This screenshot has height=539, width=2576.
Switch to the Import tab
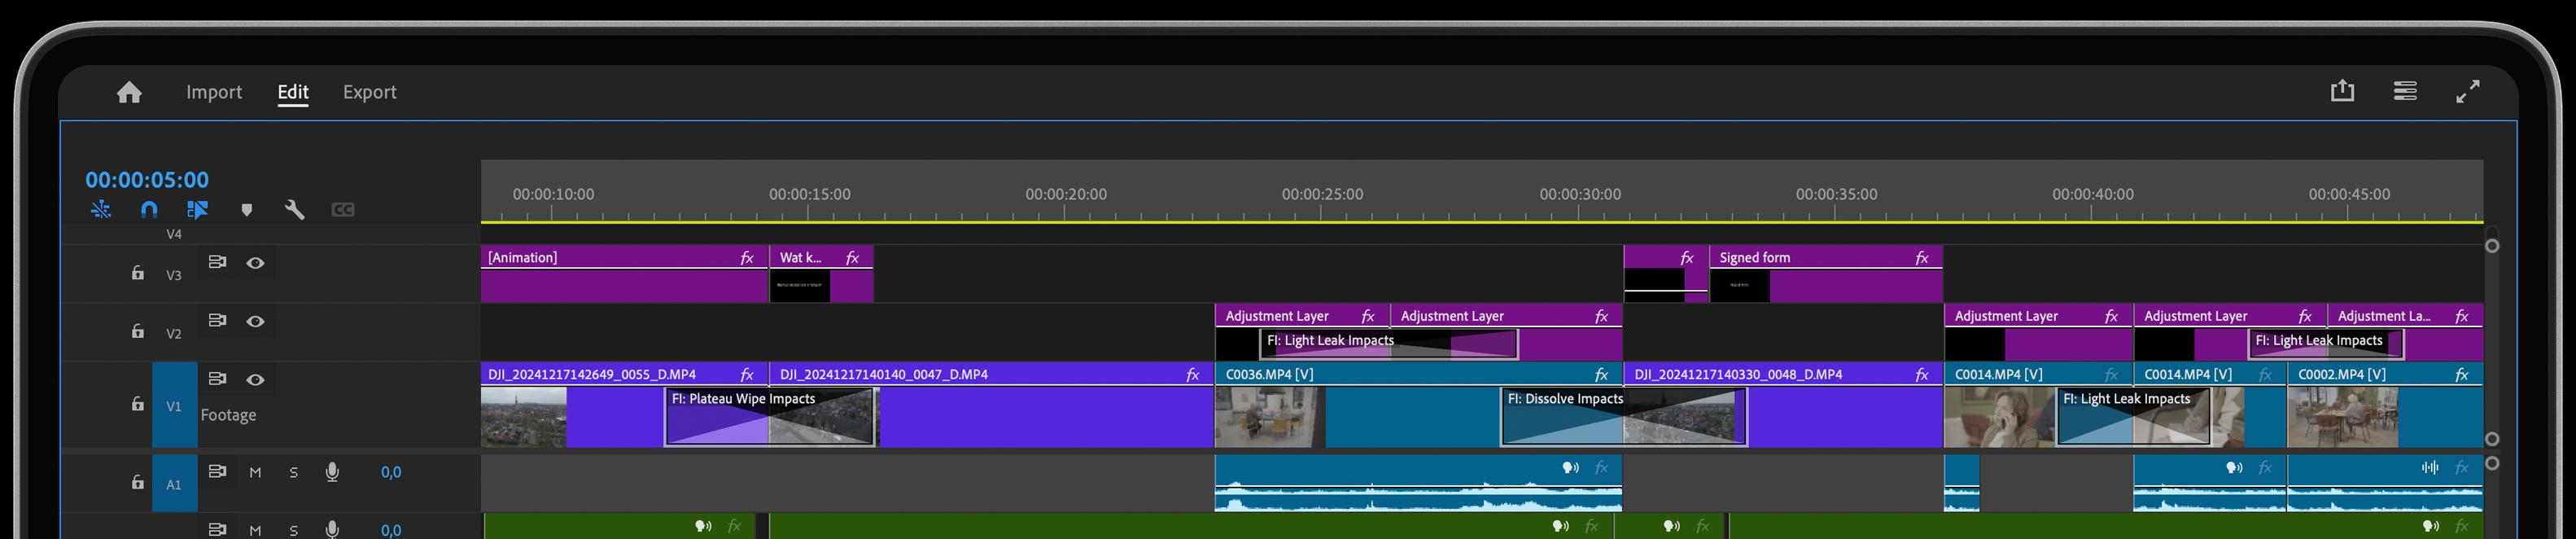214,92
